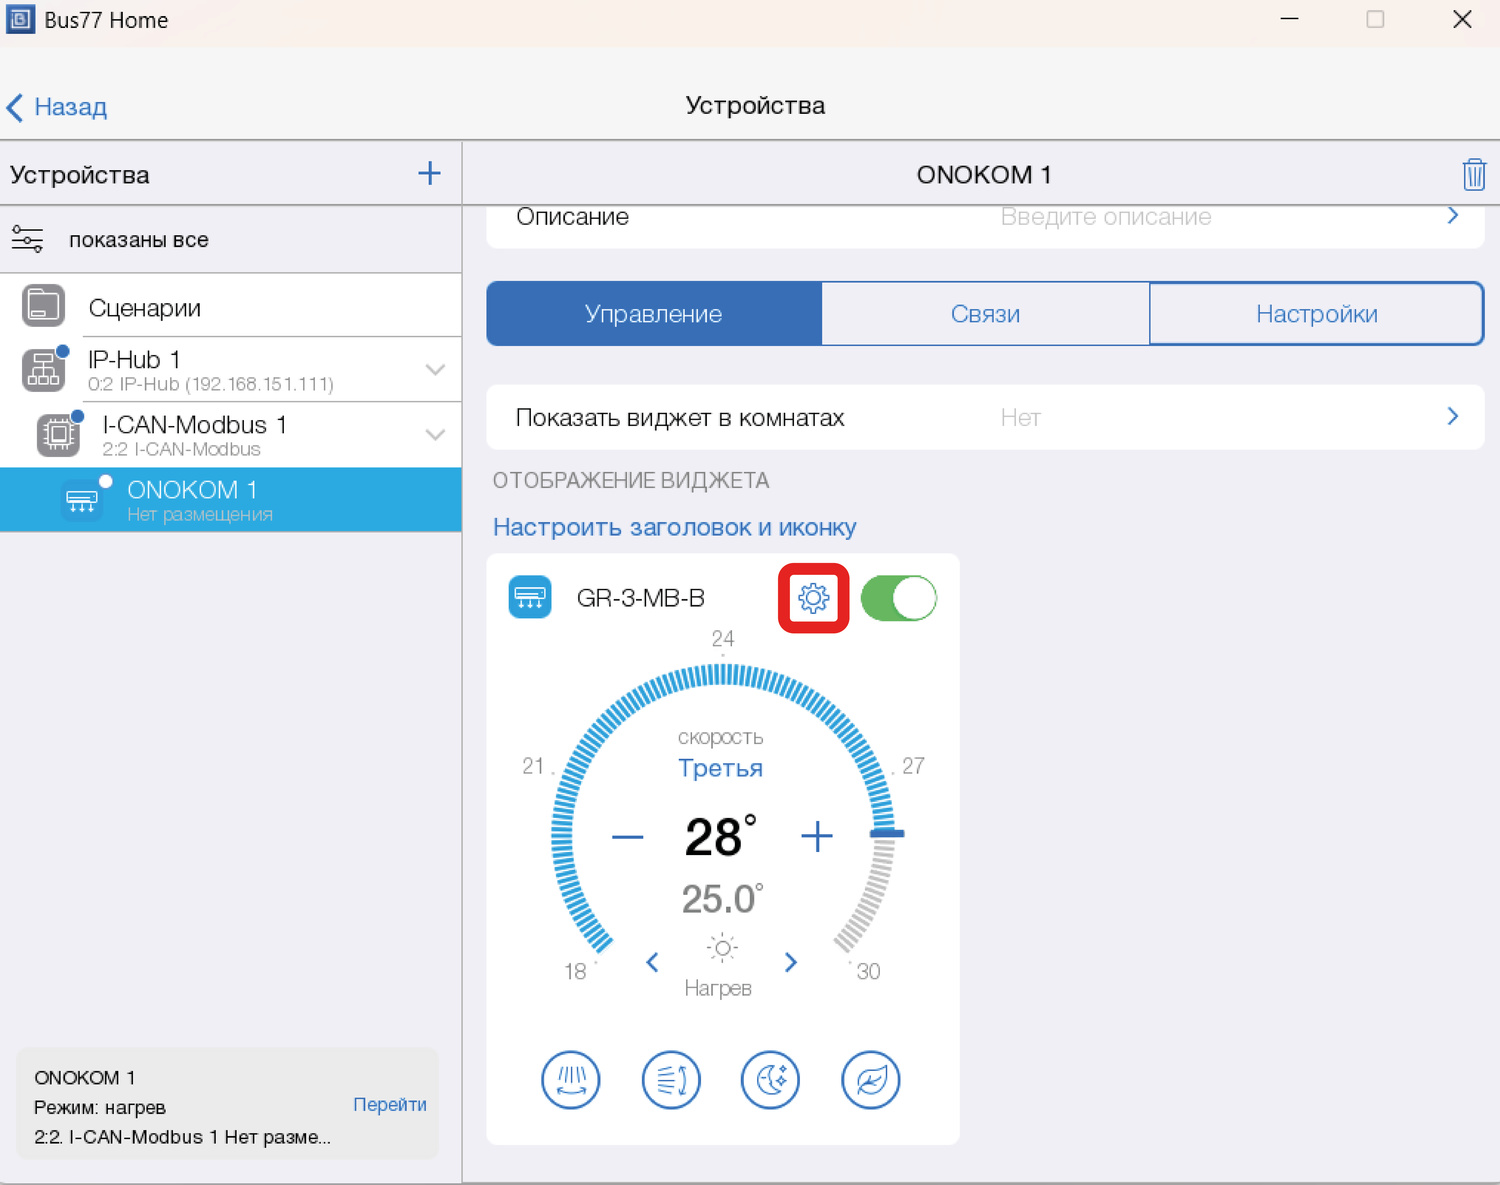This screenshot has height=1185, width=1500.
Task: Delete ONOKOM 1 with trash icon
Action: point(1473,175)
